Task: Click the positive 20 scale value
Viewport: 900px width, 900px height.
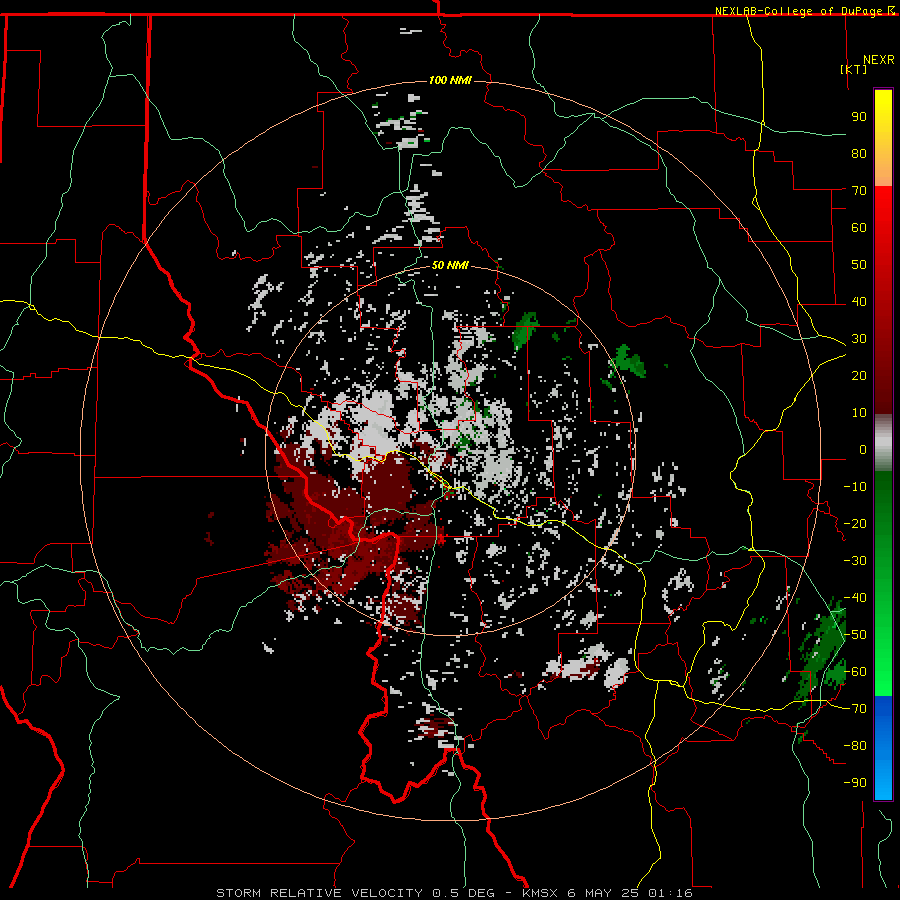Action: coord(859,376)
